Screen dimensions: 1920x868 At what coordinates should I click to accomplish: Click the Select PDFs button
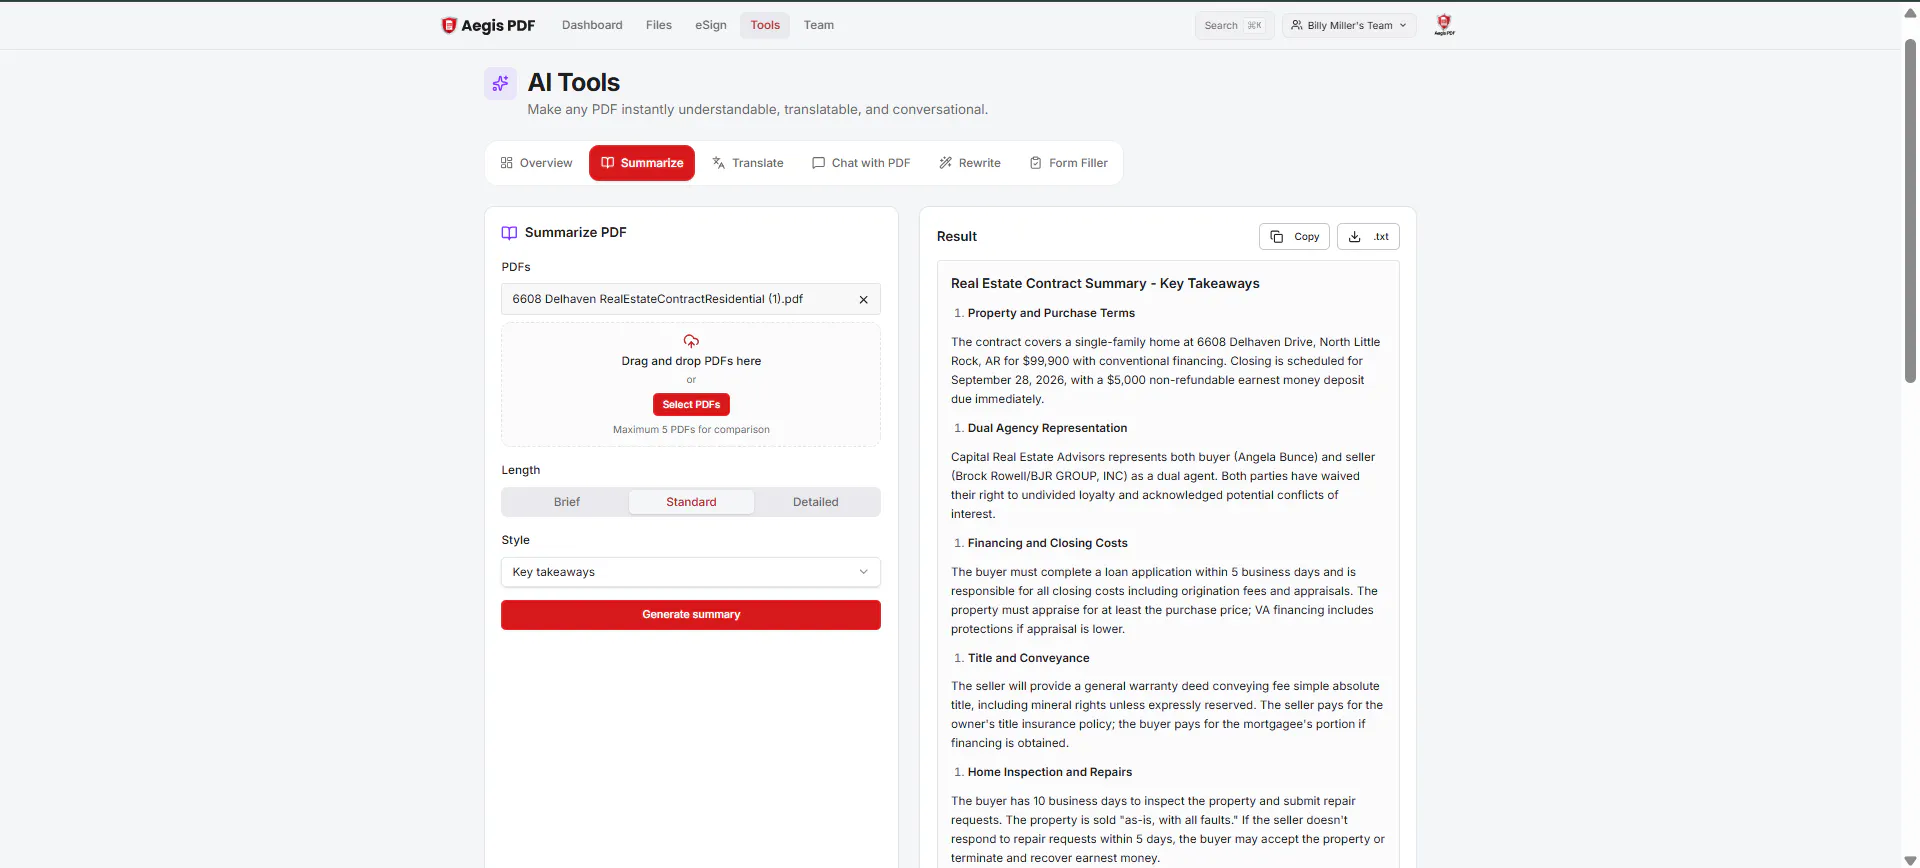point(691,404)
